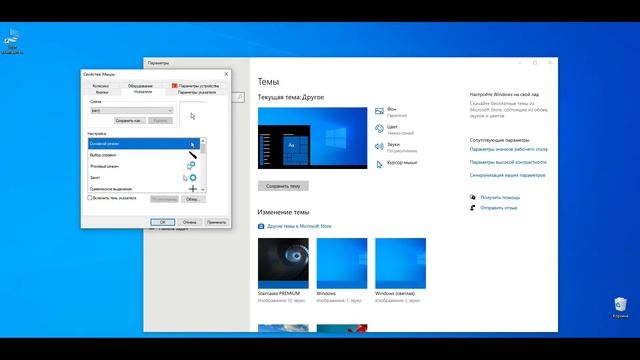The height and width of the screenshot is (360, 640).
Task: Open the pointer scheme dropdown
Action: point(132,111)
